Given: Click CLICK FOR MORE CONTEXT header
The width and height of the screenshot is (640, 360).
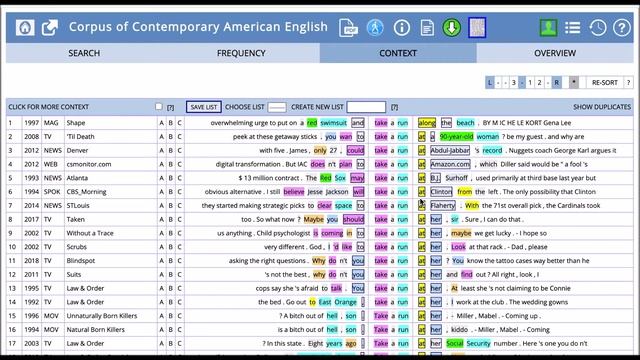Looking at the screenshot, I should (x=49, y=107).
